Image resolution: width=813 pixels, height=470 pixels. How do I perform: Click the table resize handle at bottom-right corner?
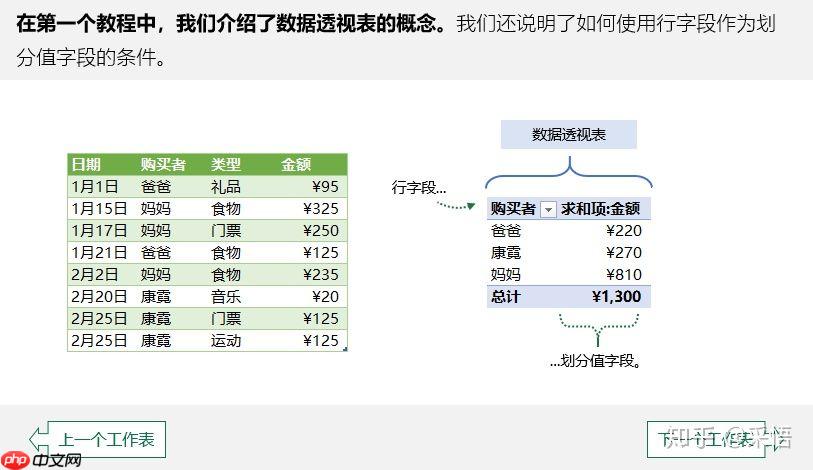pos(345,349)
